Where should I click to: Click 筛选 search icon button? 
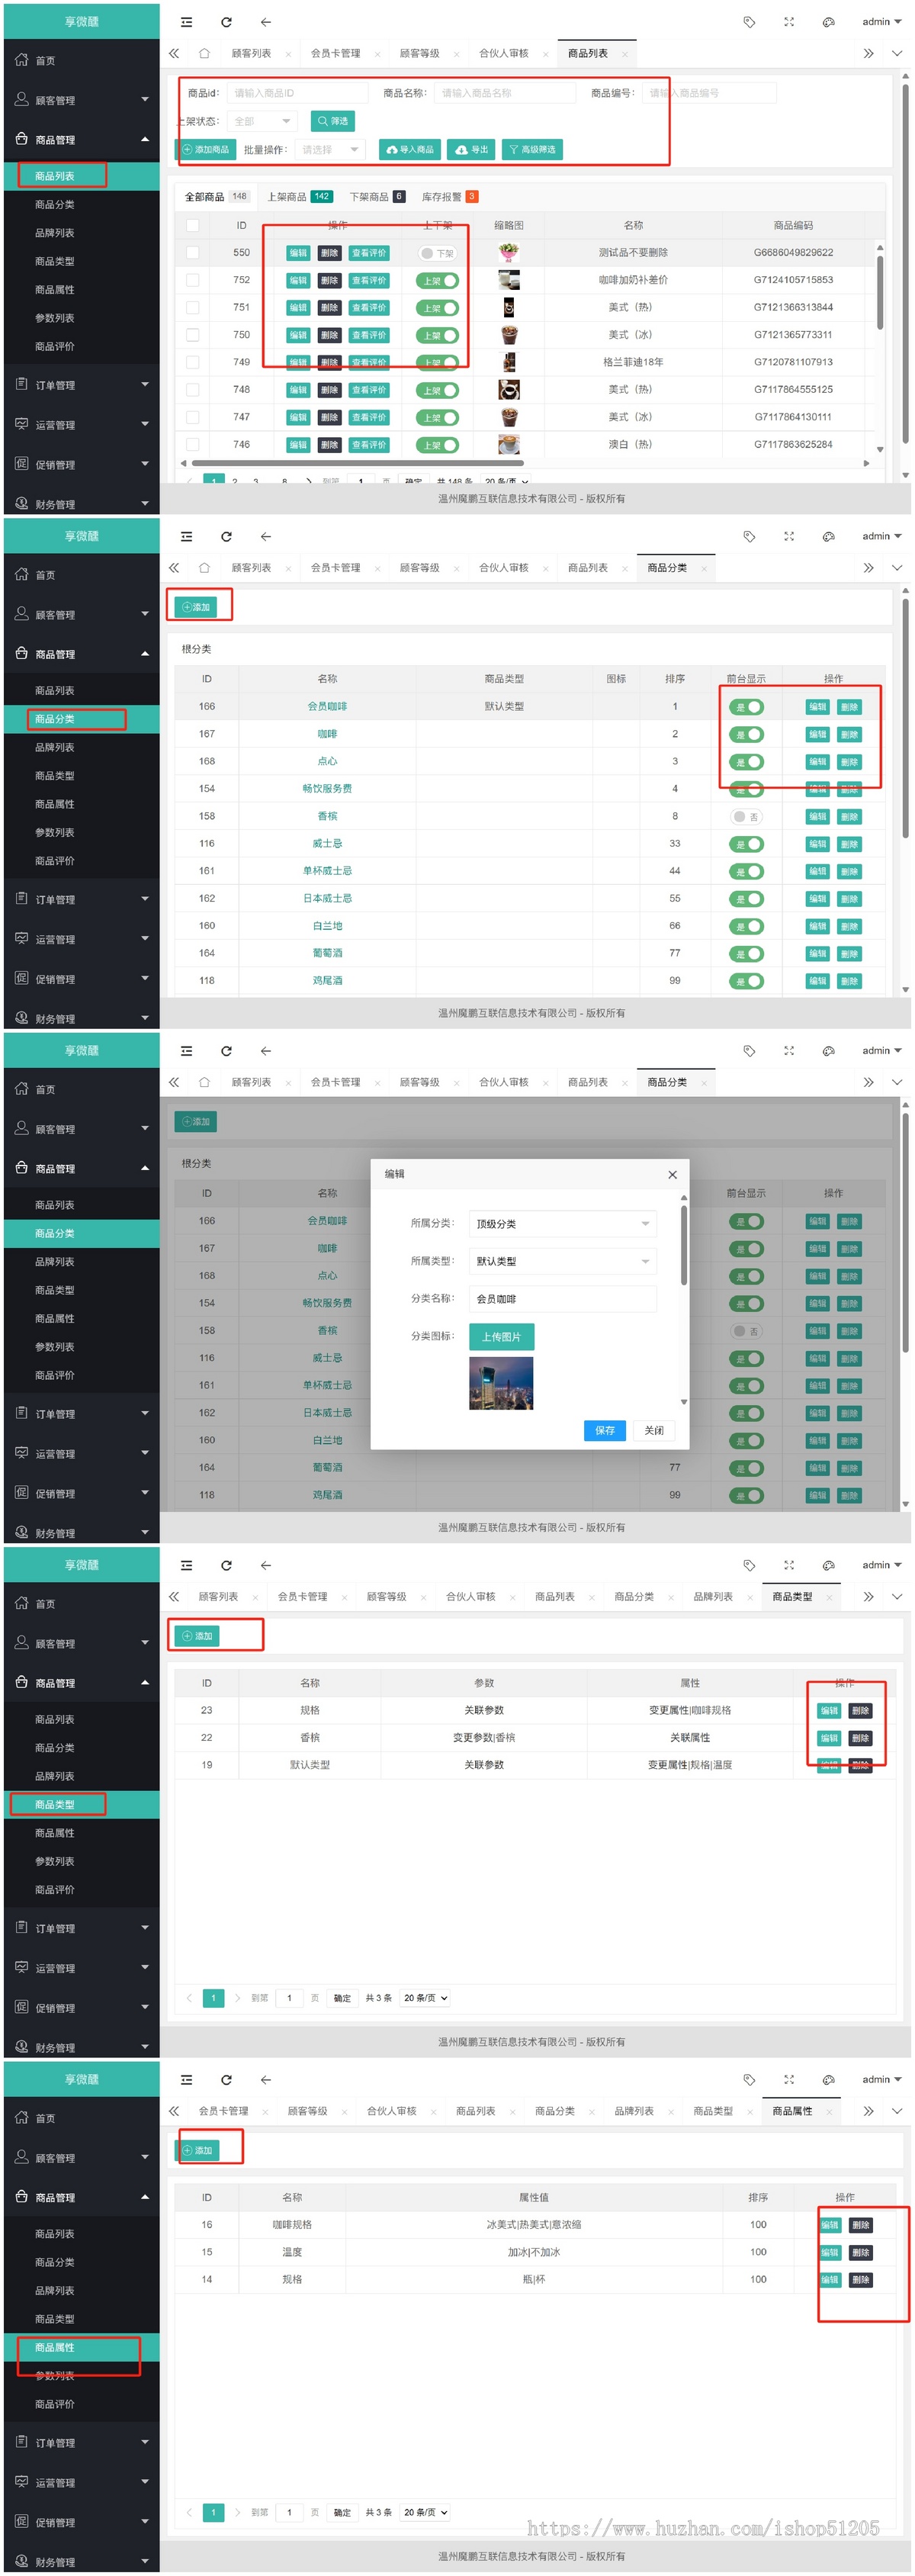point(332,121)
